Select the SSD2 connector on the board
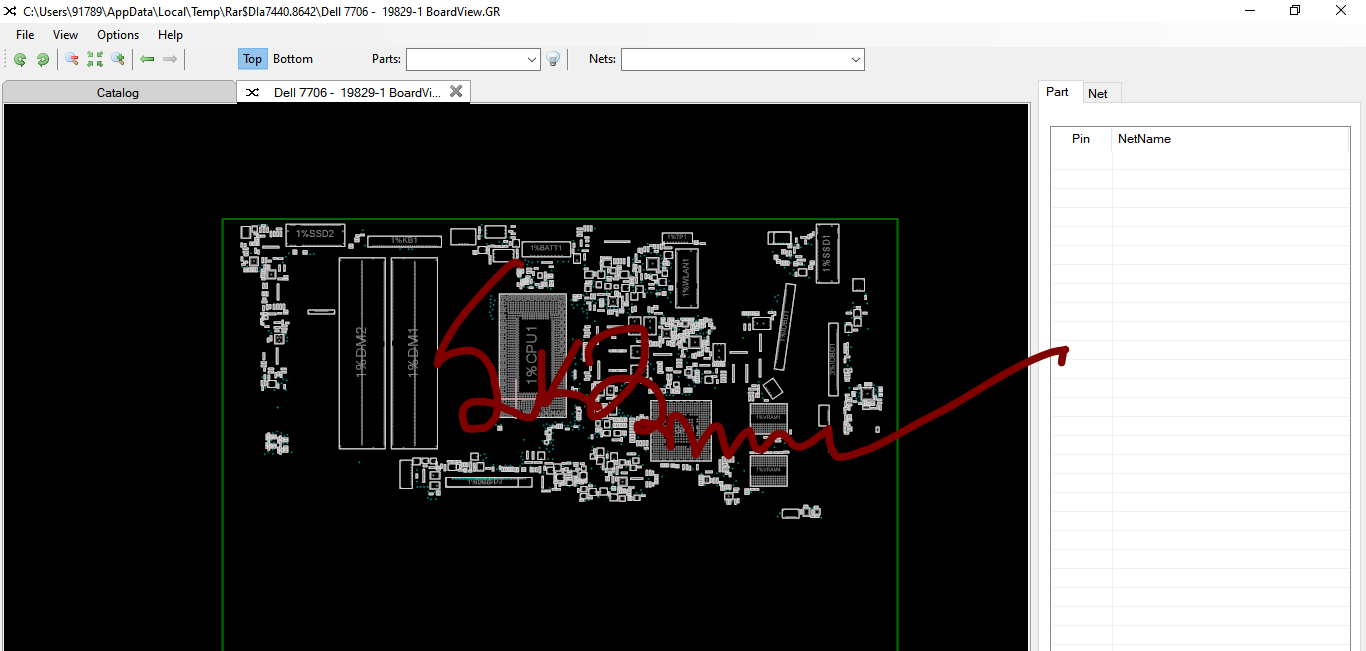 click(x=315, y=234)
